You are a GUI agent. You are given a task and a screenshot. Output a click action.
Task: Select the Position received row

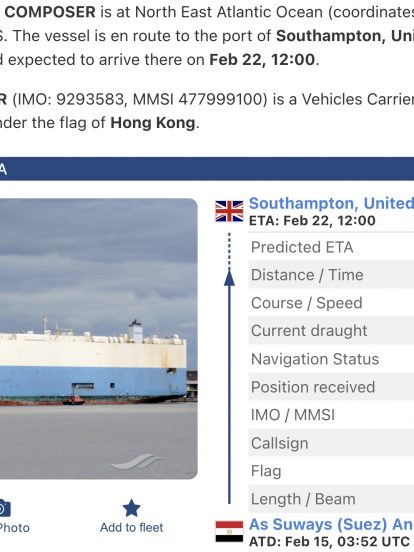click(331, 387)
